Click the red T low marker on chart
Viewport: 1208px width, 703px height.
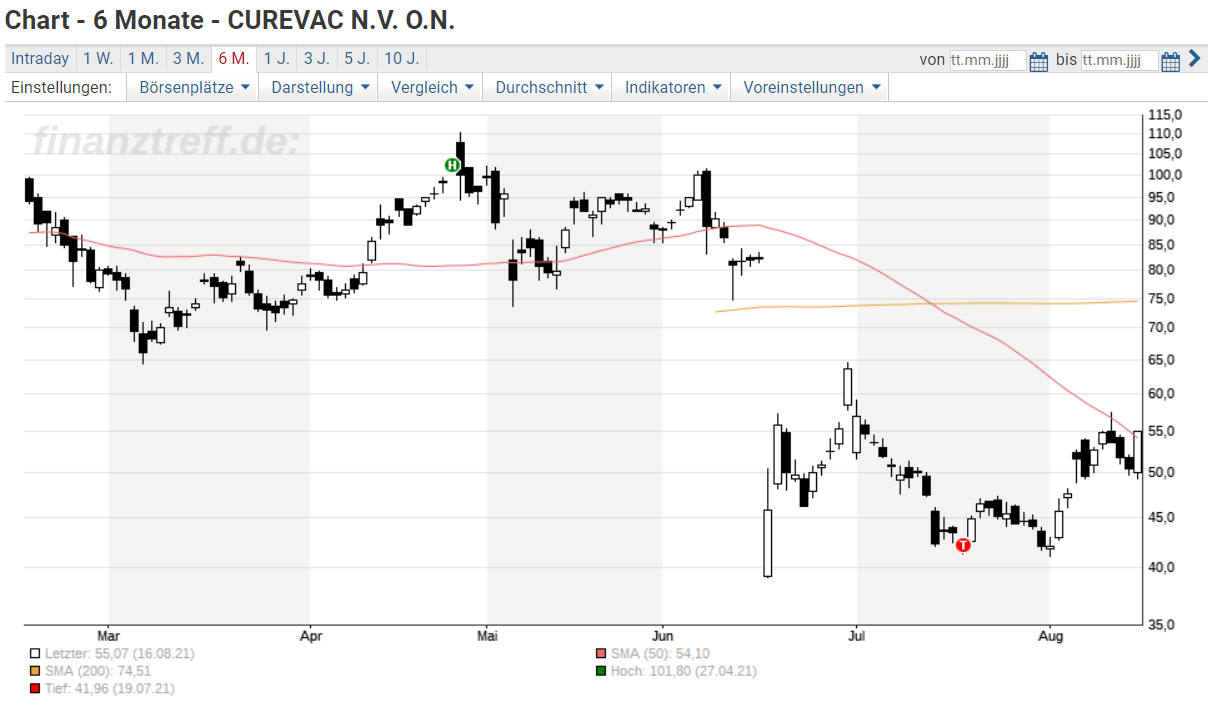click(963, 545)
